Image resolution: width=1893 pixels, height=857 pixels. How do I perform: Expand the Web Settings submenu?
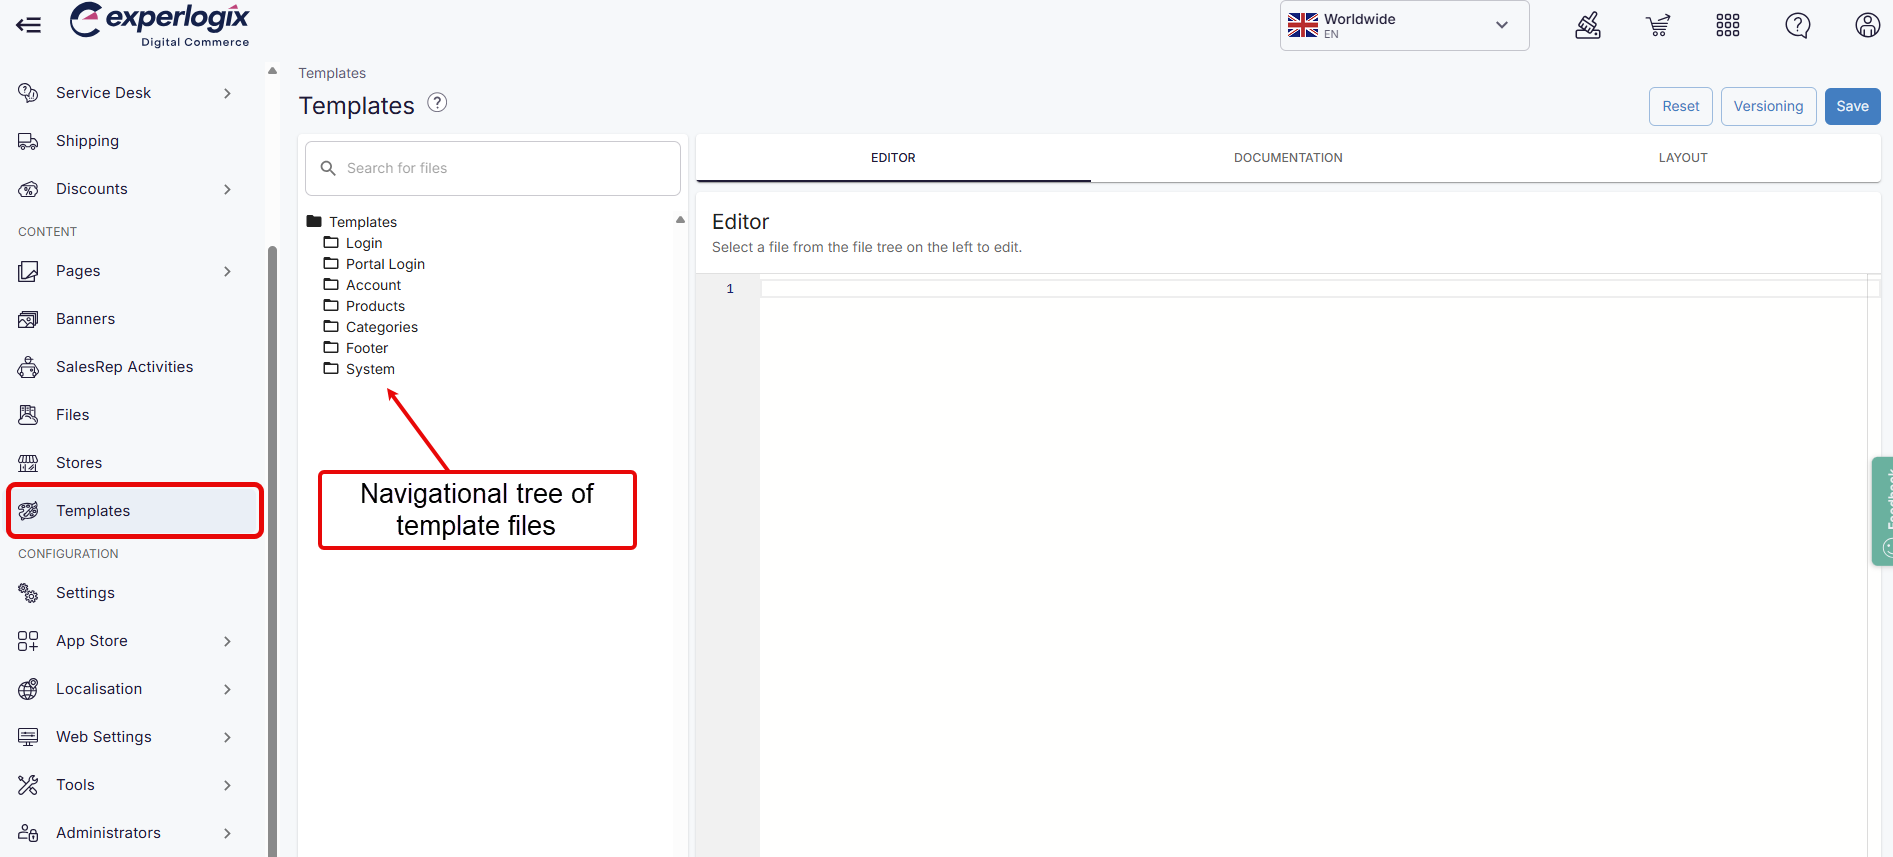click(x=227, y=737)
